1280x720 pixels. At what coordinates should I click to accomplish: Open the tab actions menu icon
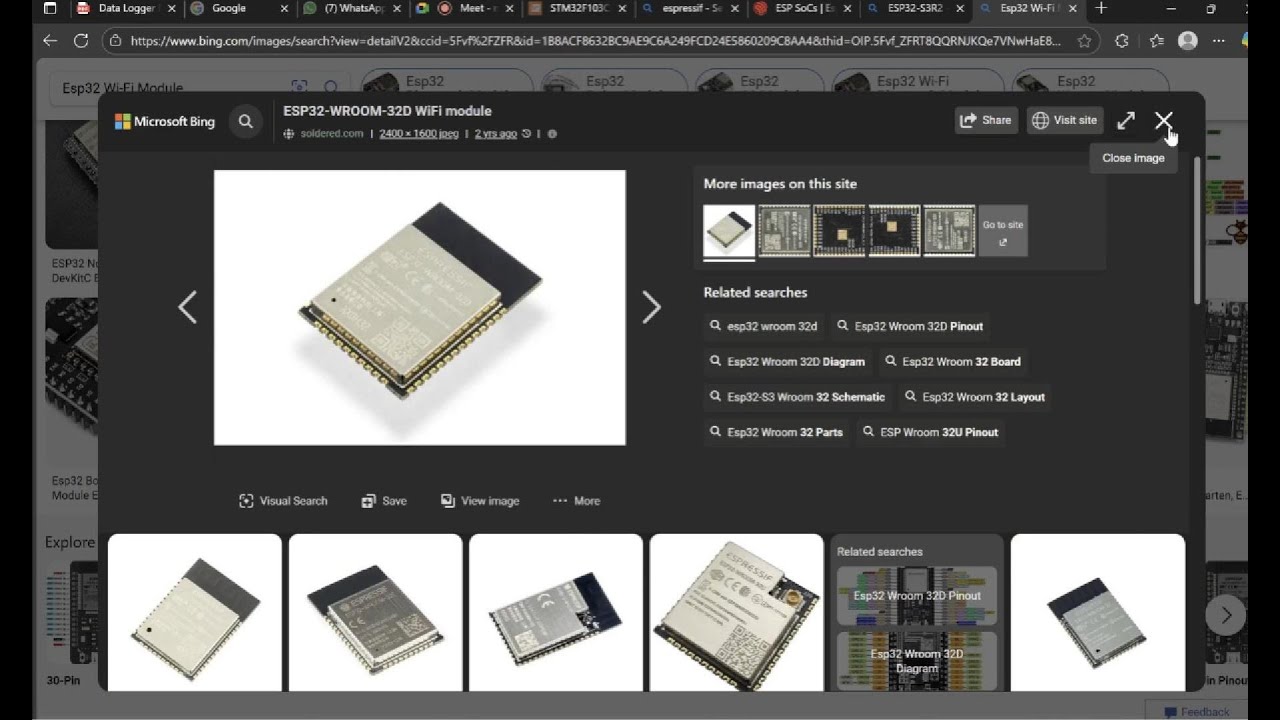(x=50, y=8)
